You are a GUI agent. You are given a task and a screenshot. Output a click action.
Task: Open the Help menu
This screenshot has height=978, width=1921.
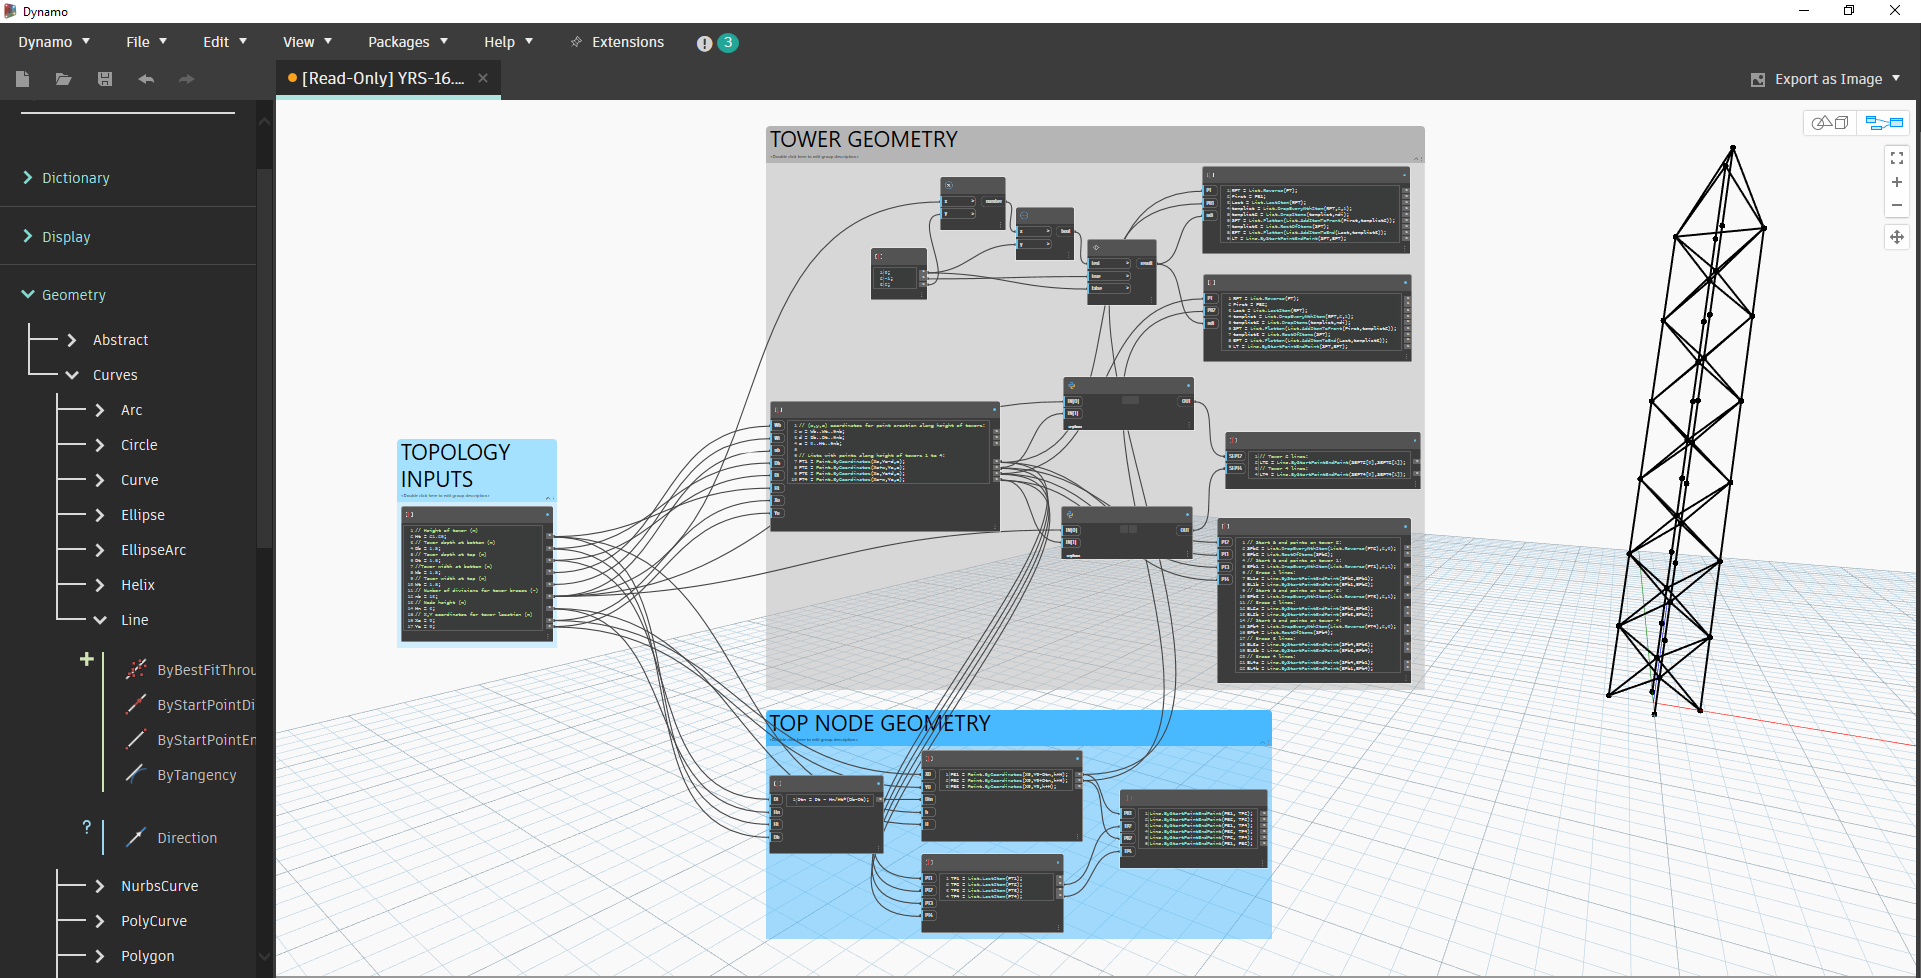tap(508, 42)
